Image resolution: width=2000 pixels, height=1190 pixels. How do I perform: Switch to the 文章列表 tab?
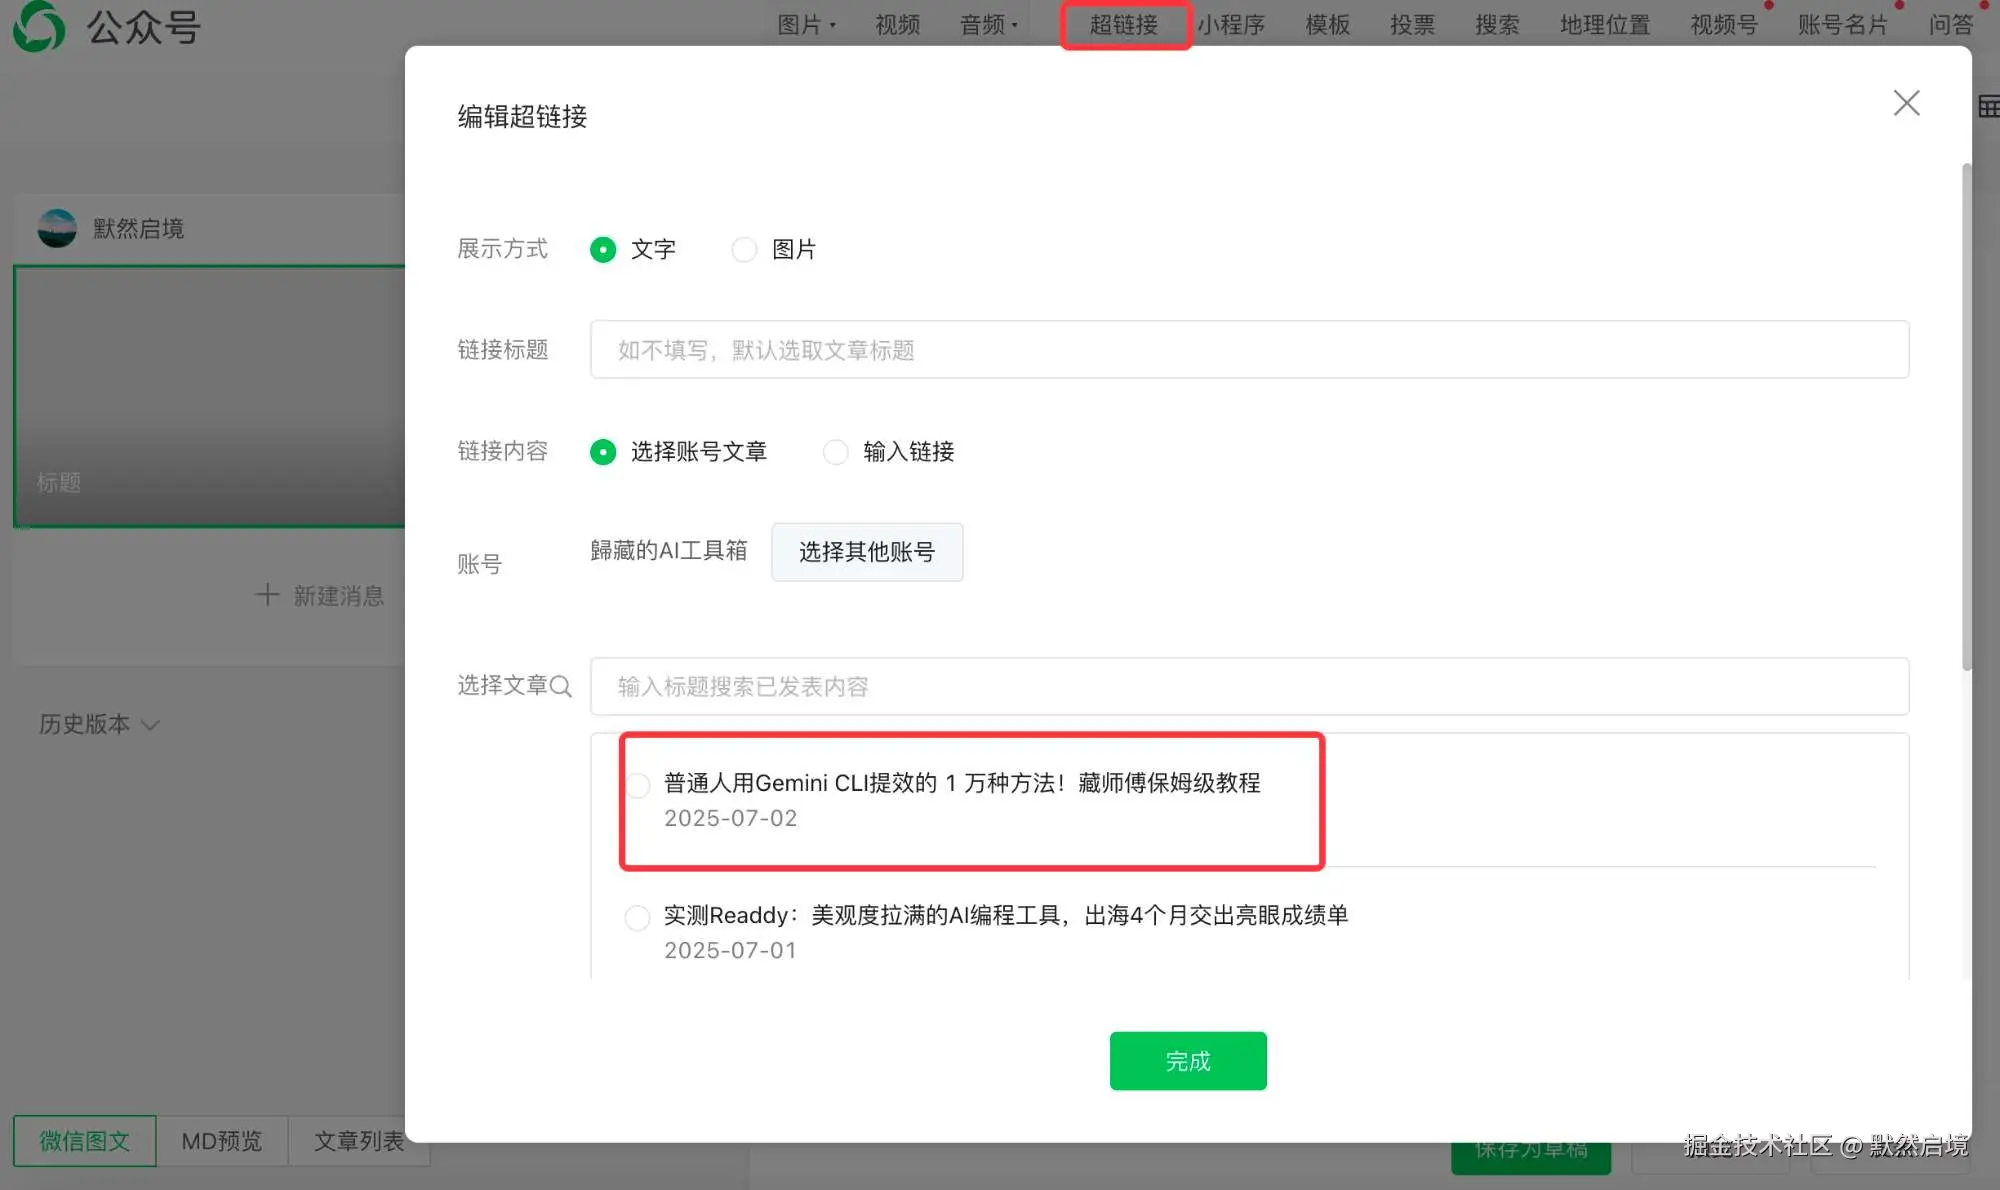pyautogui.click(x=358, y=1140)
